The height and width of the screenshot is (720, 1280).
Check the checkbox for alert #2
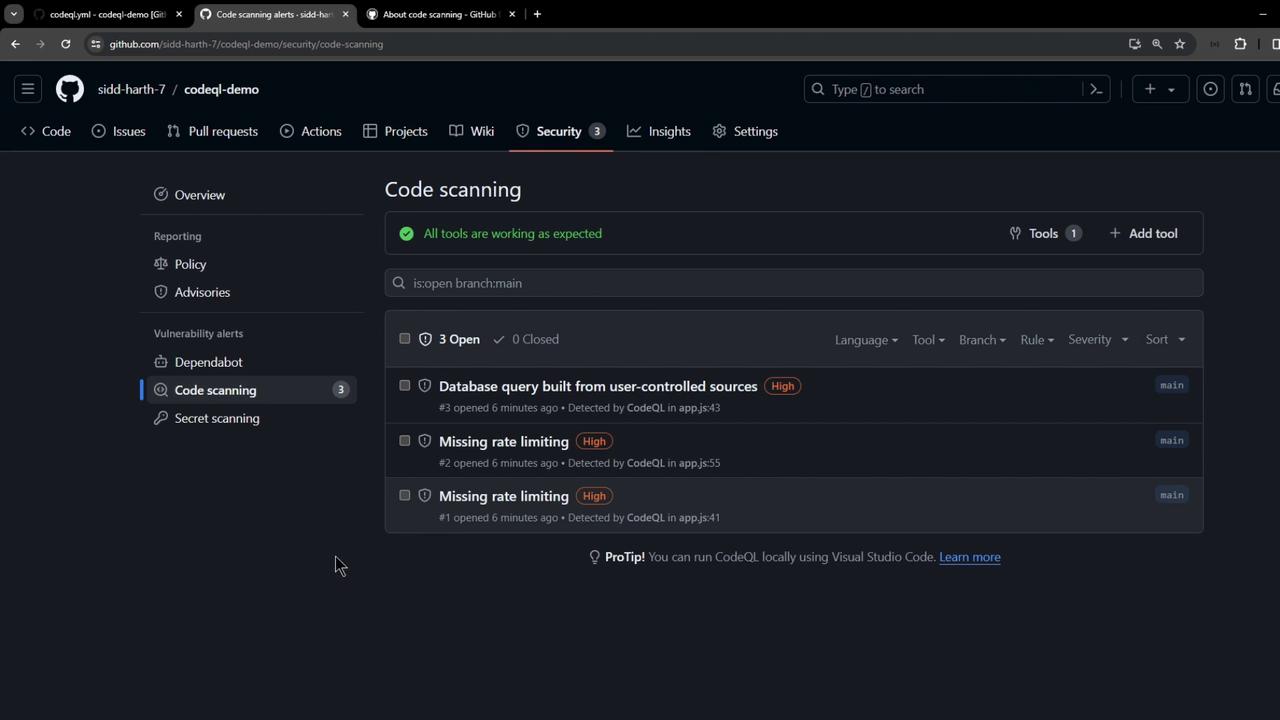point(405,440)
